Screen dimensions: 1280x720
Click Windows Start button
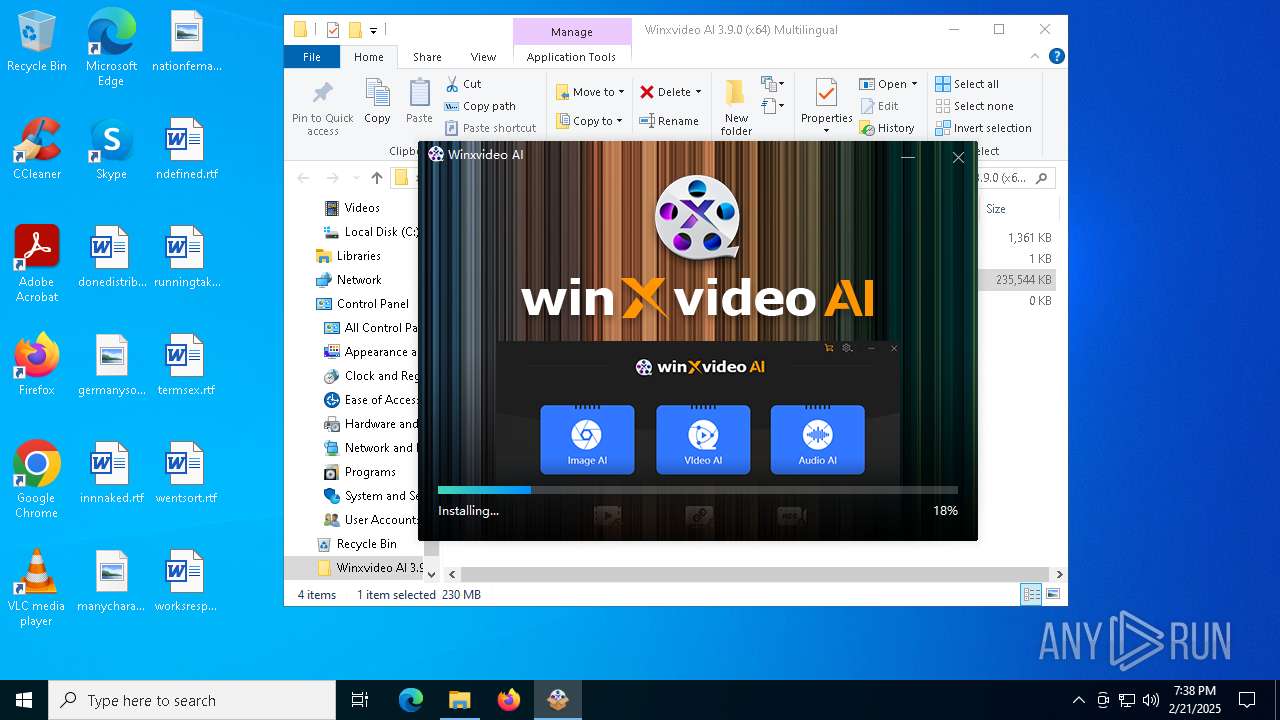pyautogui.click(x=24, y=700)
